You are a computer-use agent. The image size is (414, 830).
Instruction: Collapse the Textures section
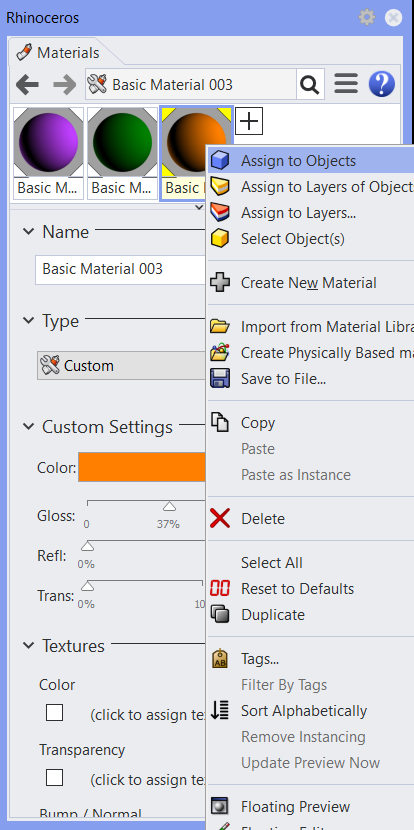point(28,645)
